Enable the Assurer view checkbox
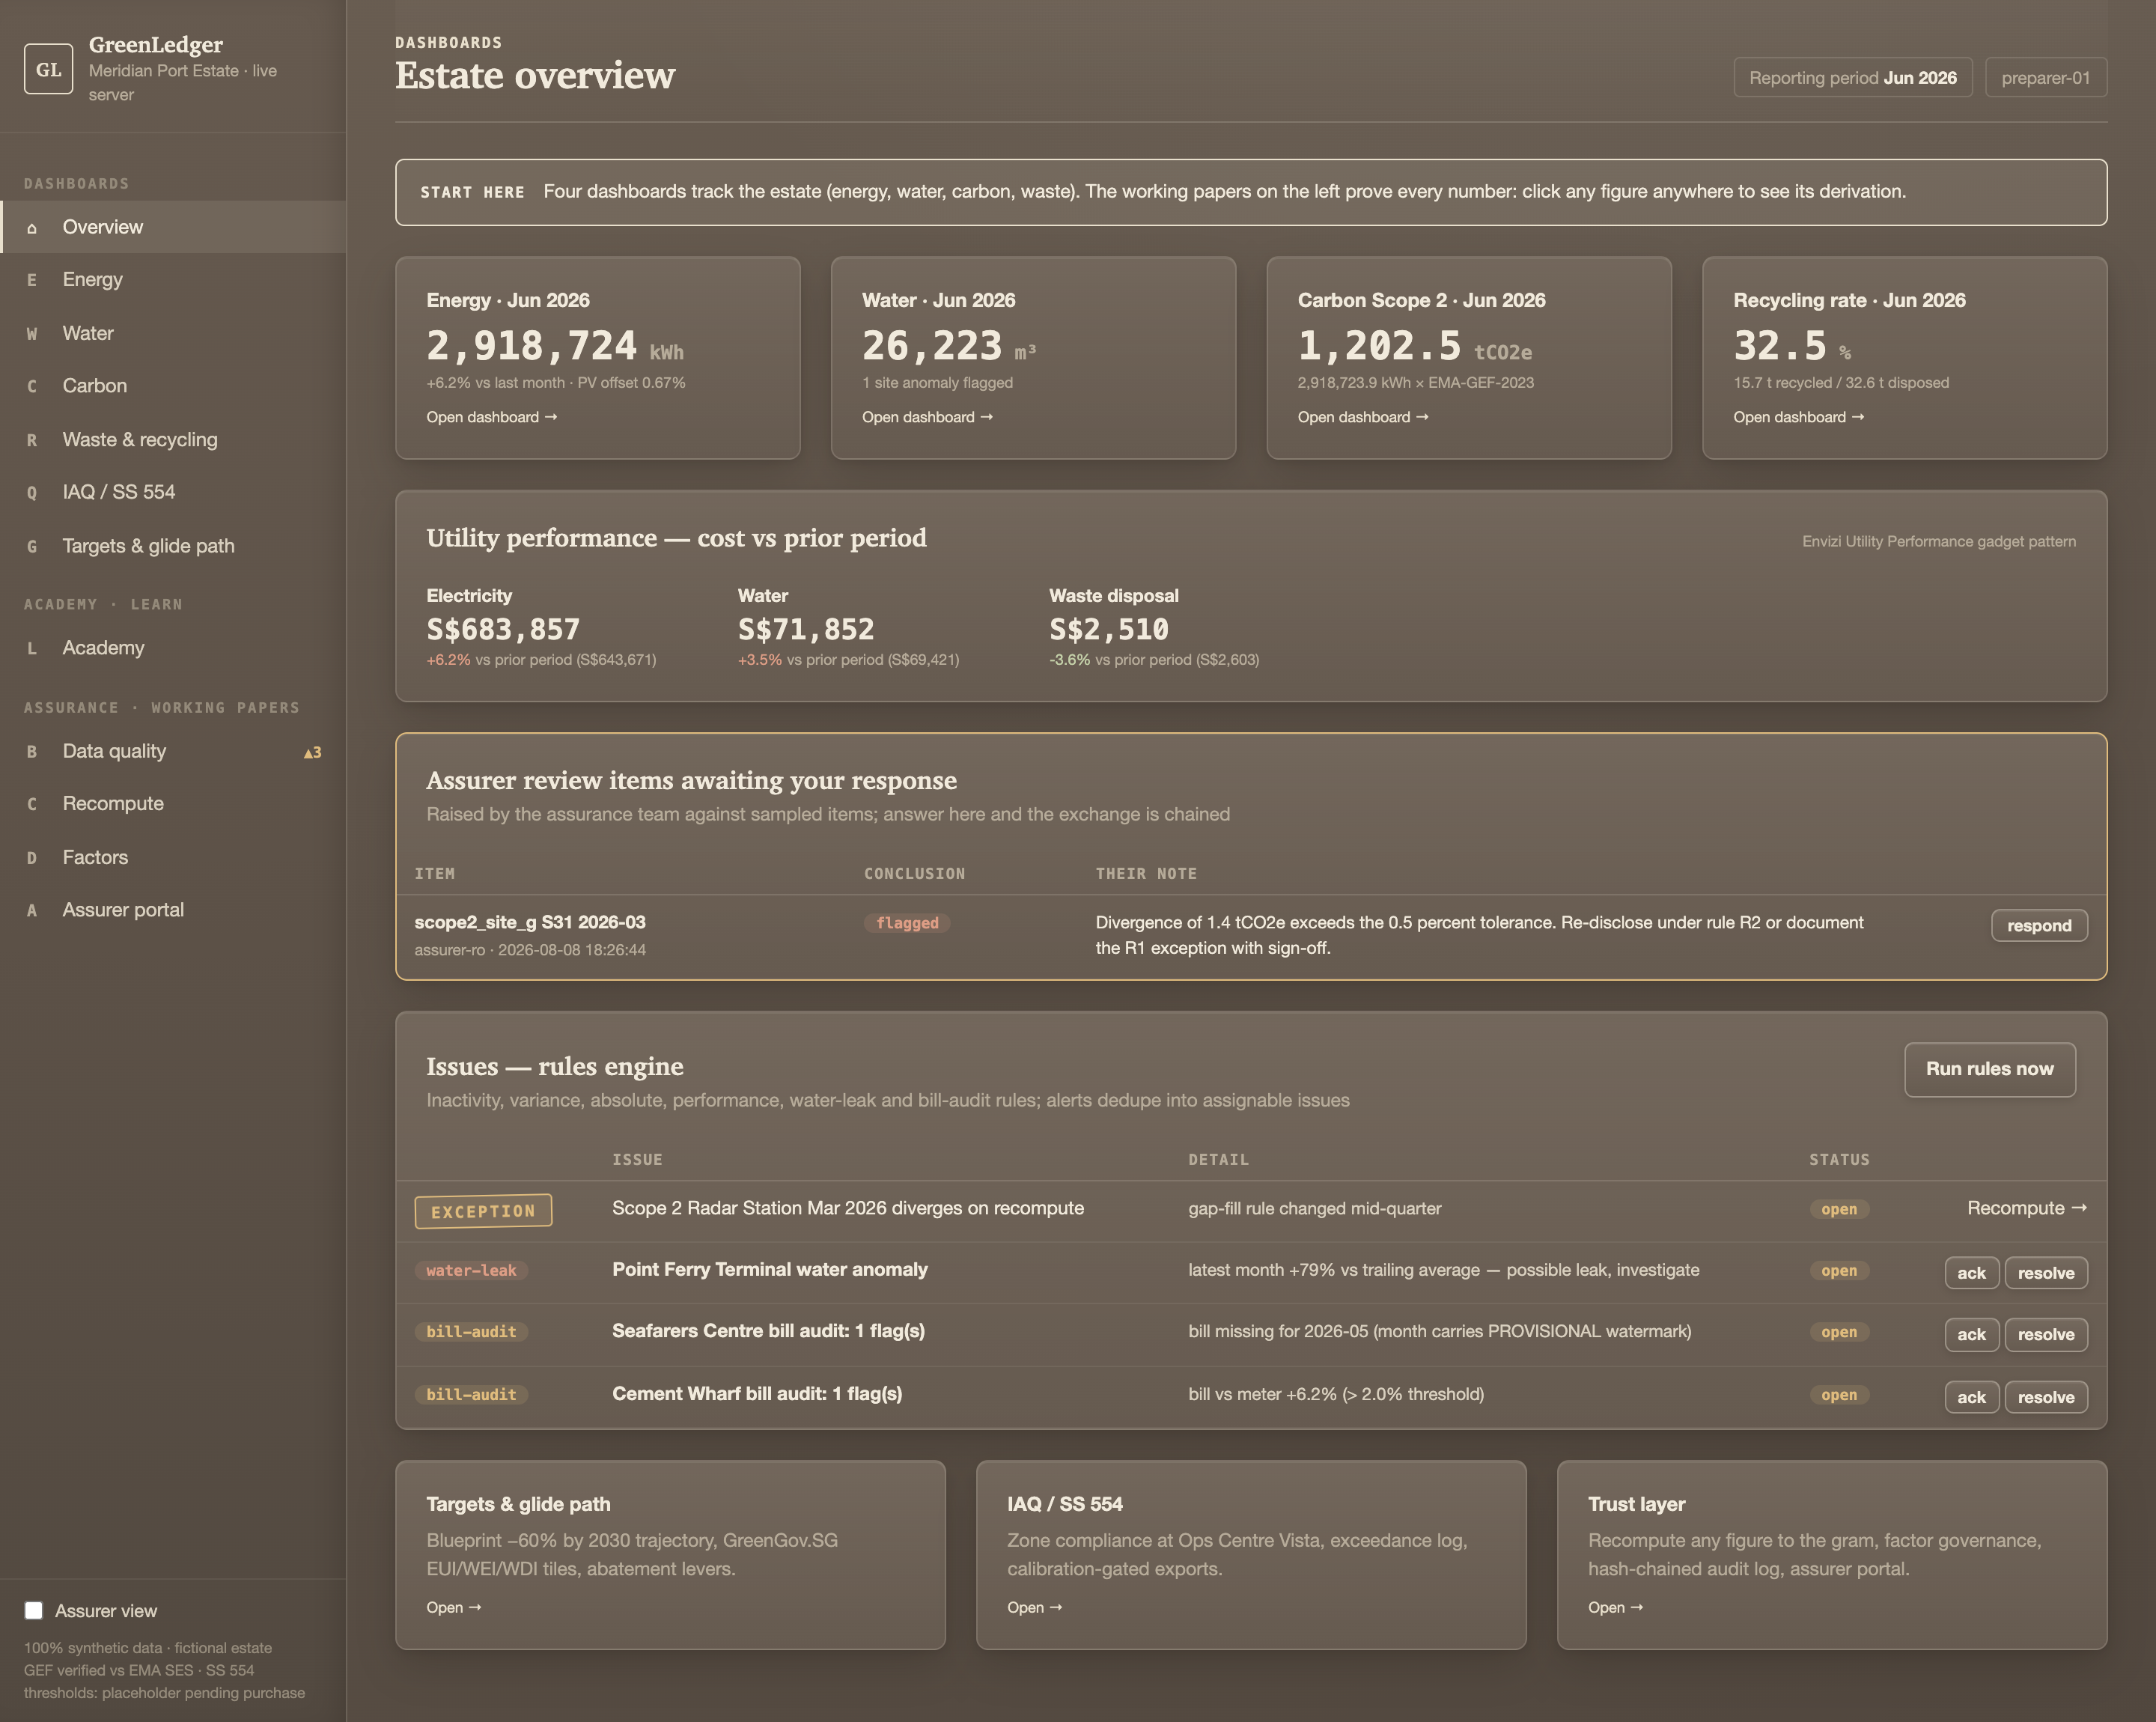This screenshot has width=2156, height=1722. [34, 1610]
